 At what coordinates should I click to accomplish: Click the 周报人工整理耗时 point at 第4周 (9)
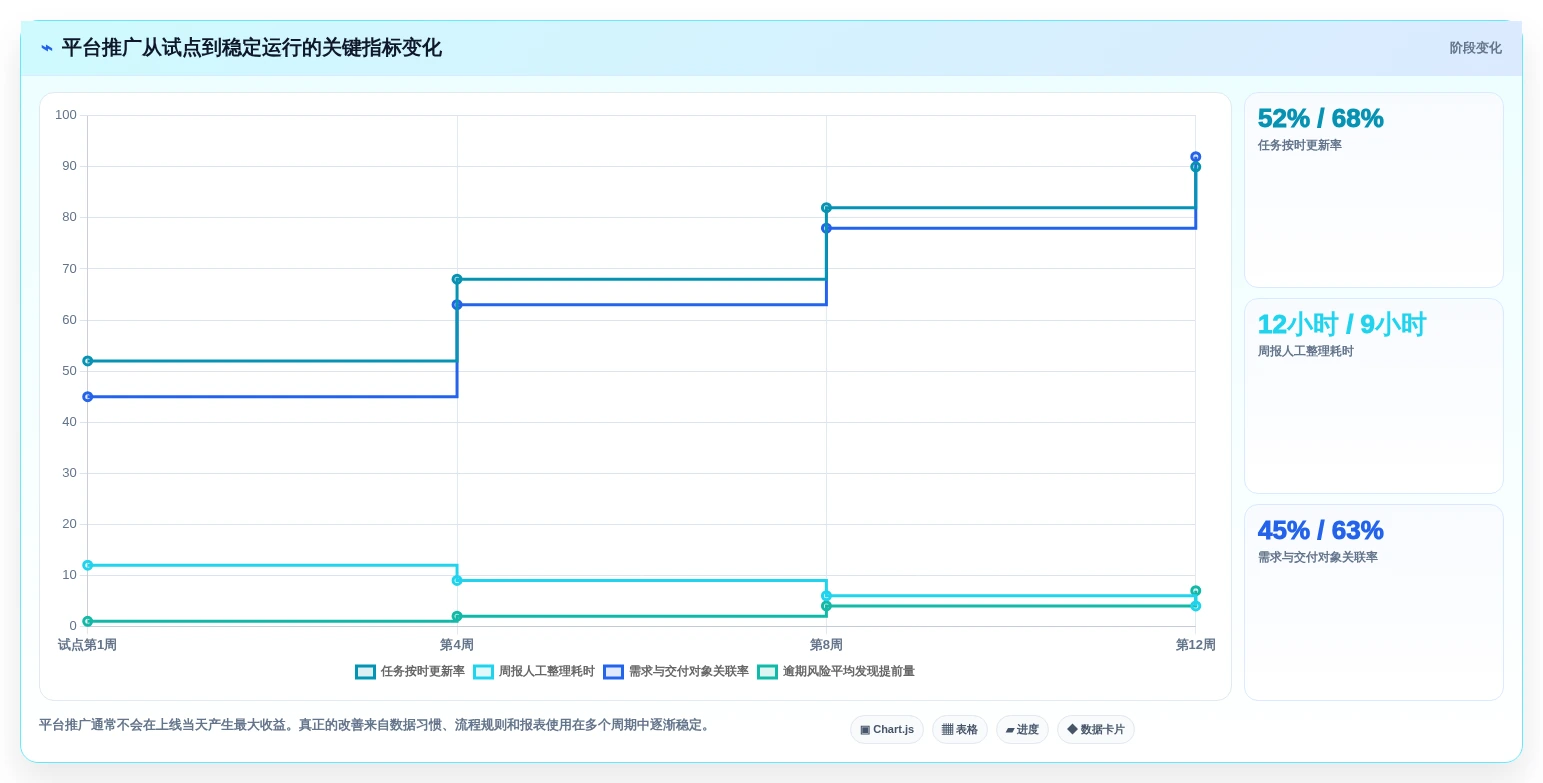(x=457, y=580)
